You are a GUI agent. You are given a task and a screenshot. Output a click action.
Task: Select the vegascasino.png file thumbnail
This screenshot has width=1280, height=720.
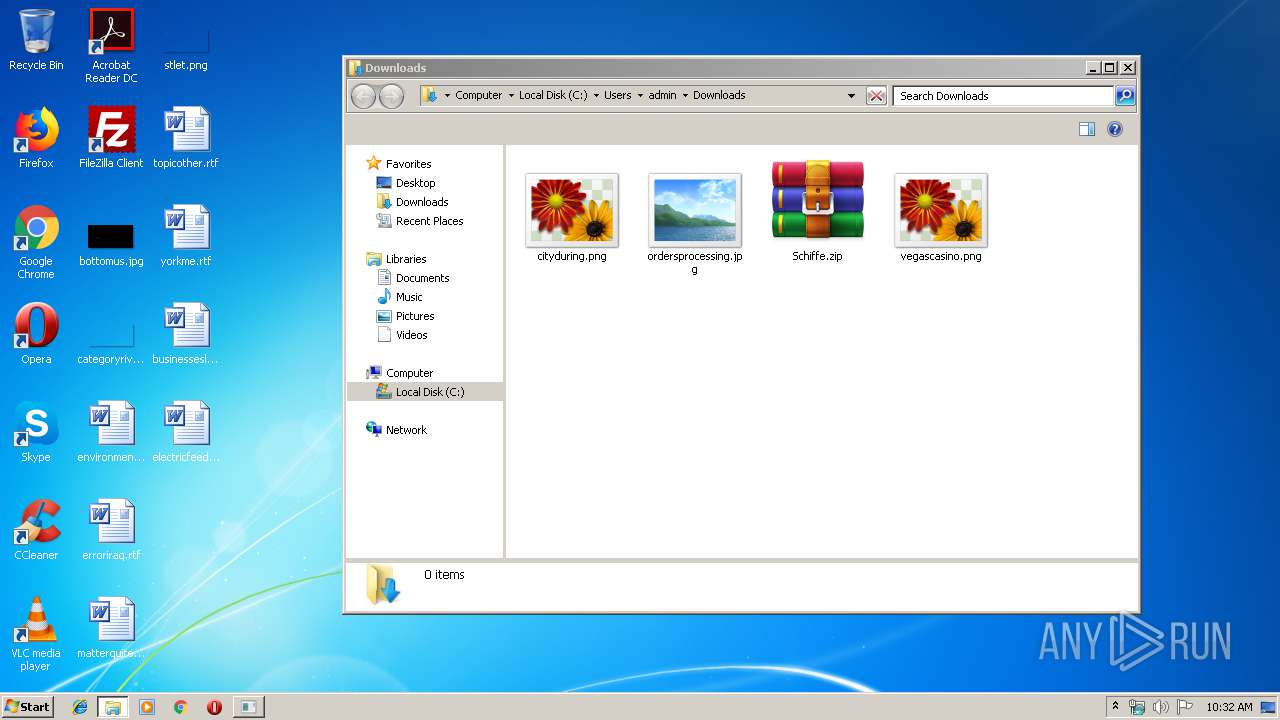941,218
